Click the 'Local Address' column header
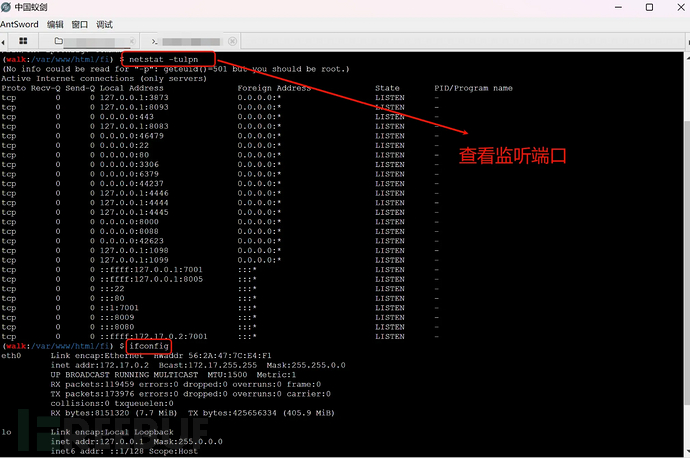 [132, 88]
